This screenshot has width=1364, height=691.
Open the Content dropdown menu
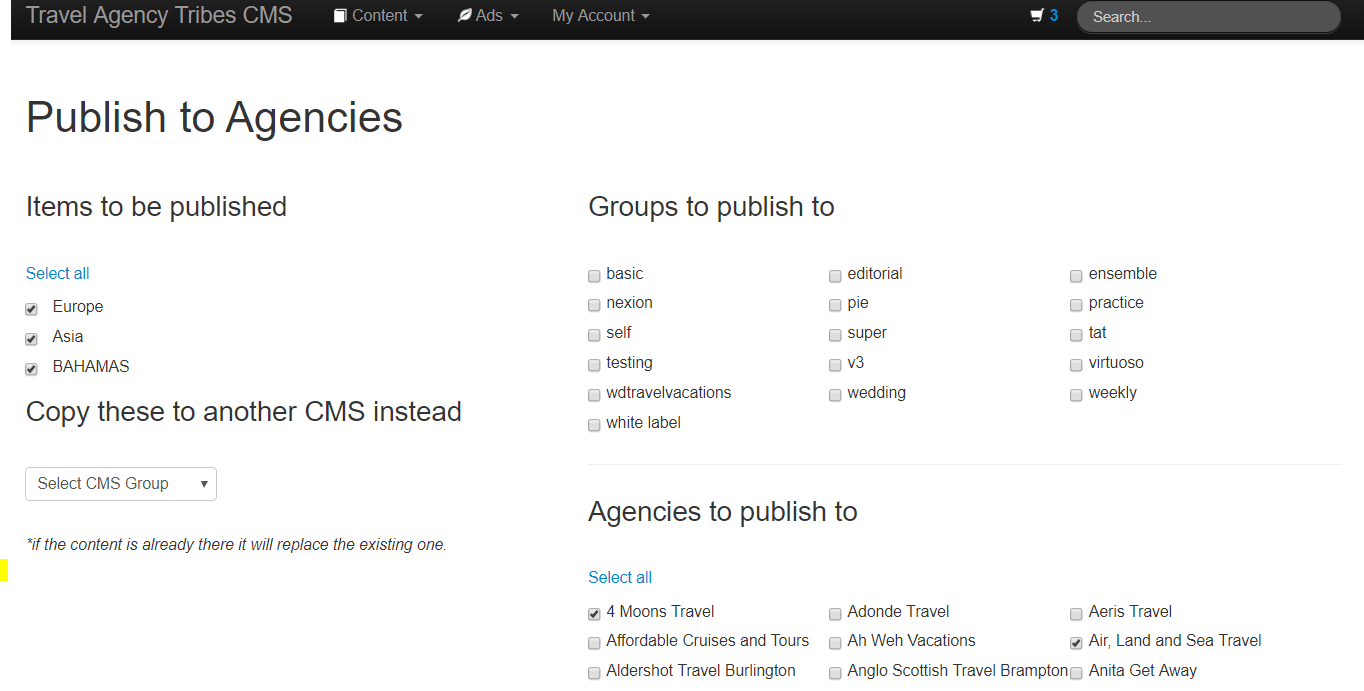pyautogui.click(x=378, y=16)
